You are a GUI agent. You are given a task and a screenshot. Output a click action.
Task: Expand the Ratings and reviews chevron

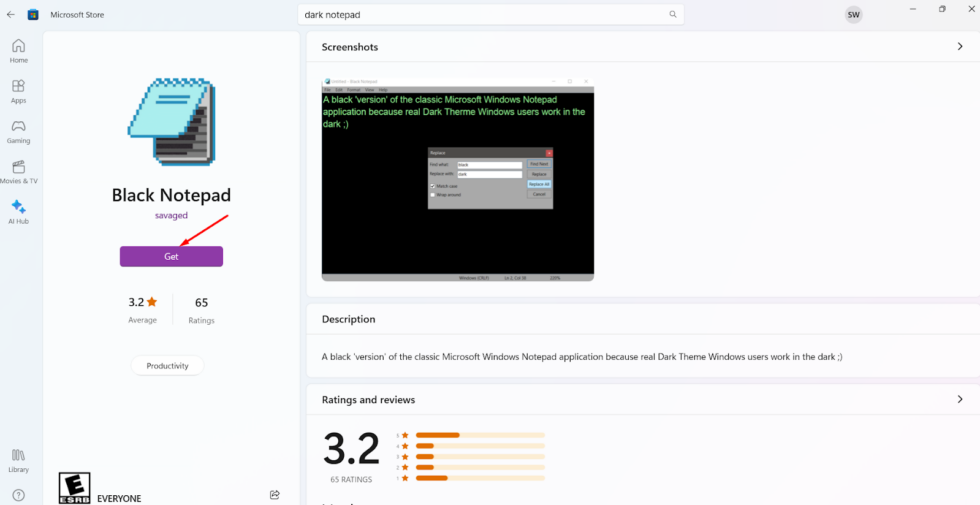(960, 399)
